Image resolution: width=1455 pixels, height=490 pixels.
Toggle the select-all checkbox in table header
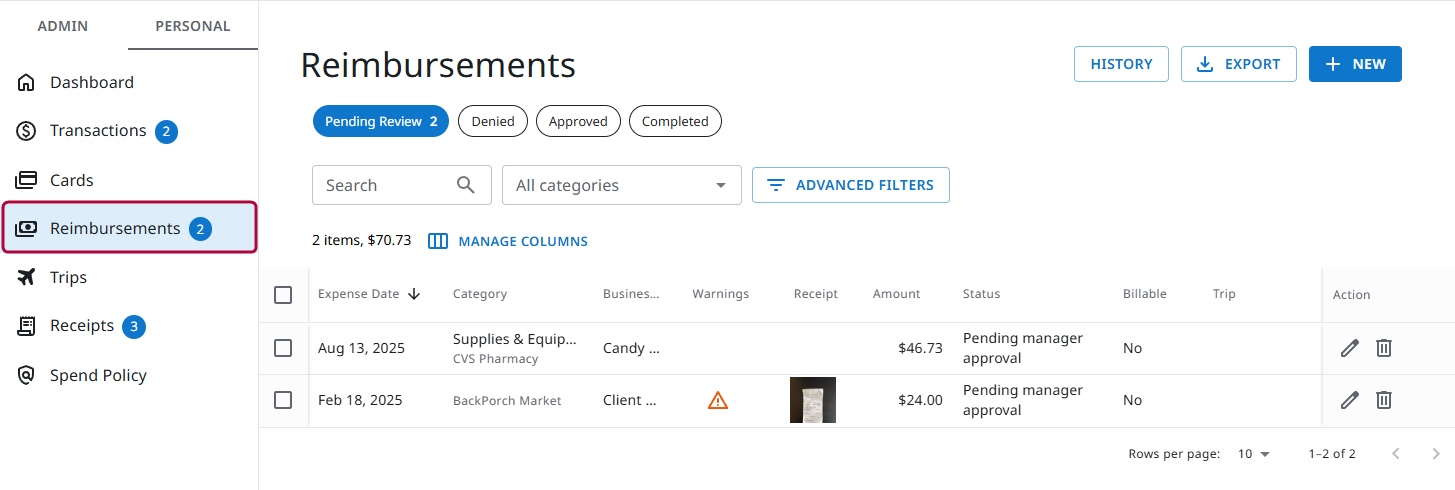283,295
